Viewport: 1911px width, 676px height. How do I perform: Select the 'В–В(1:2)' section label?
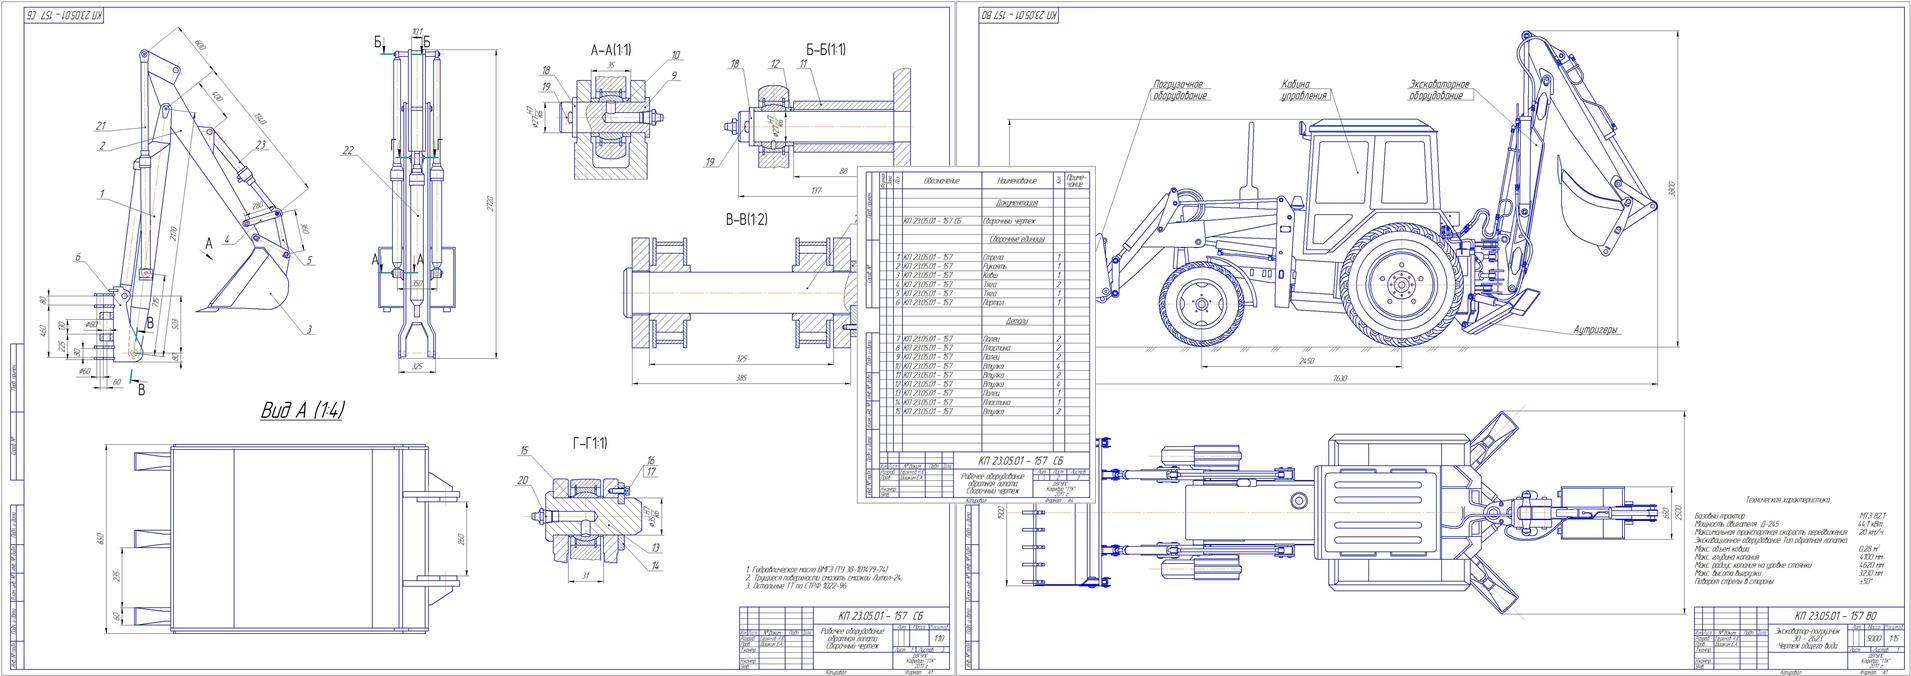[746, 219]
